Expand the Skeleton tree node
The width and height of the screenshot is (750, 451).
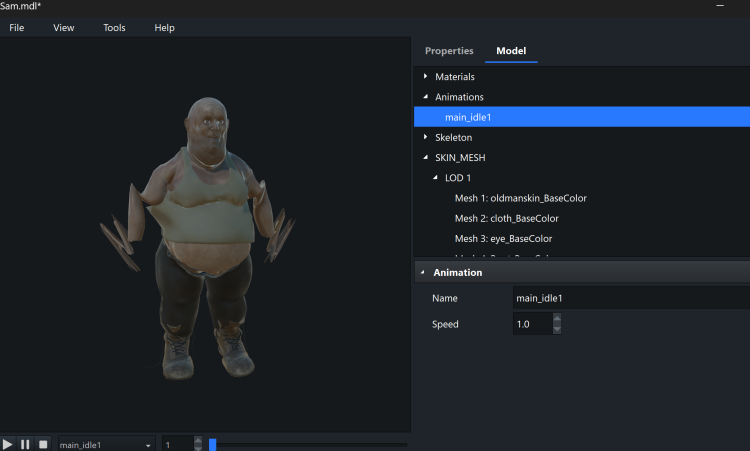click(425, 137)
